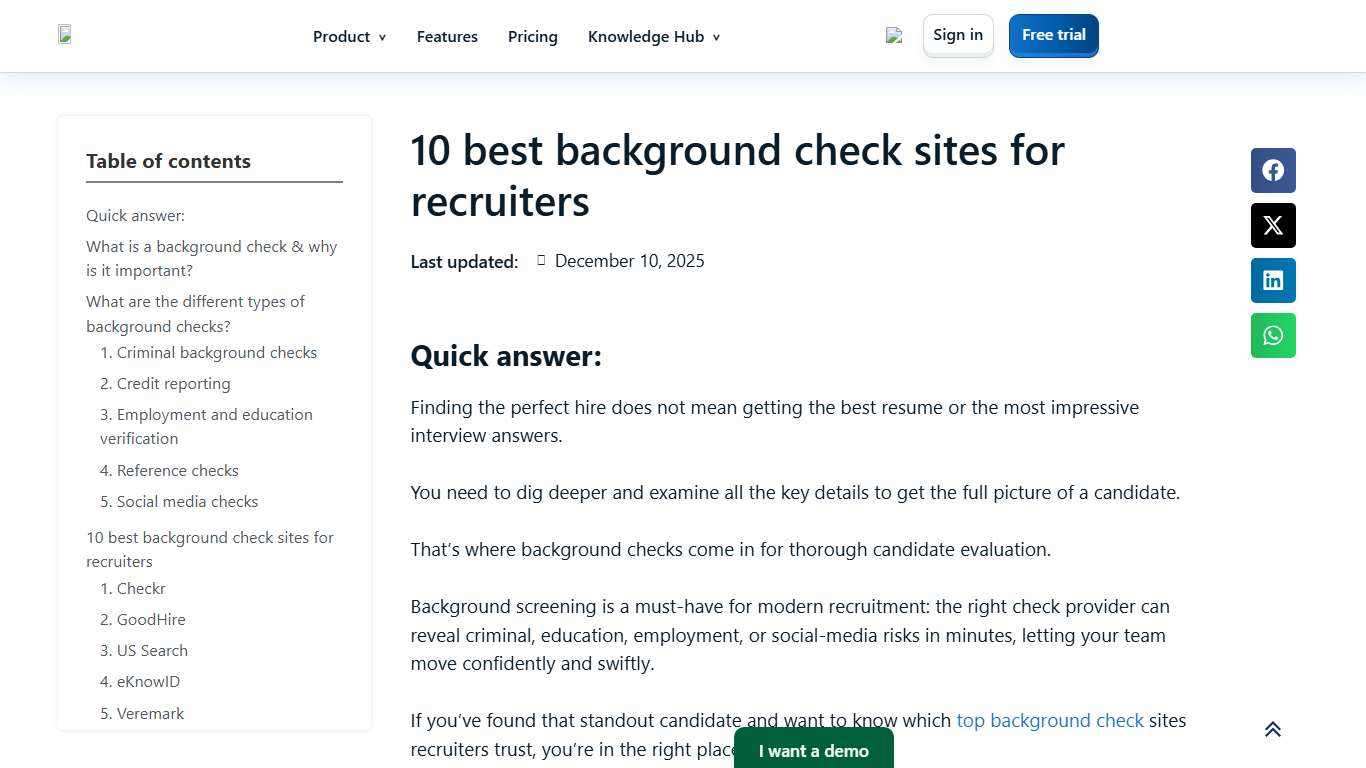Screen dimensions: 1366x768
Task: Click the calendar icon beside the date
Action: (x=541, y=260)
